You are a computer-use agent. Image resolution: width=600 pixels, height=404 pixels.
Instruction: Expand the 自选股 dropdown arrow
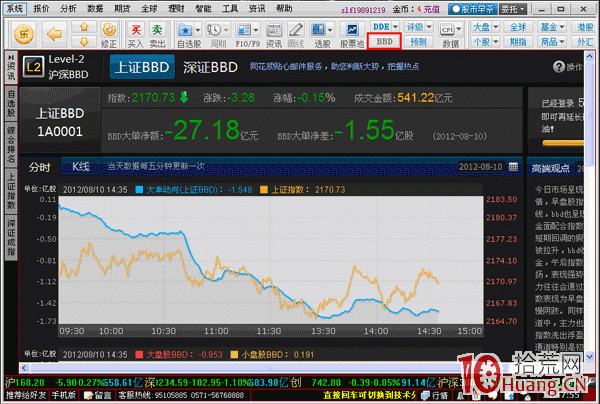pyautogui.click(x=198, y=29)
